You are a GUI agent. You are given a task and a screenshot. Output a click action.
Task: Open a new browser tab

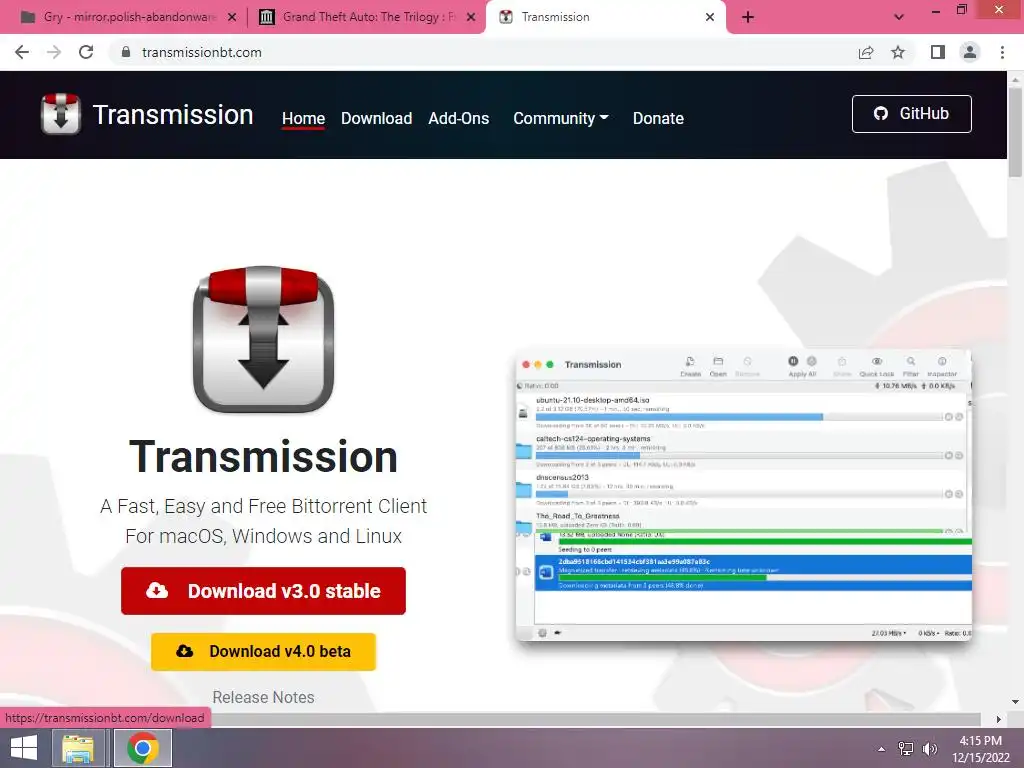click(x=748, y=17)
